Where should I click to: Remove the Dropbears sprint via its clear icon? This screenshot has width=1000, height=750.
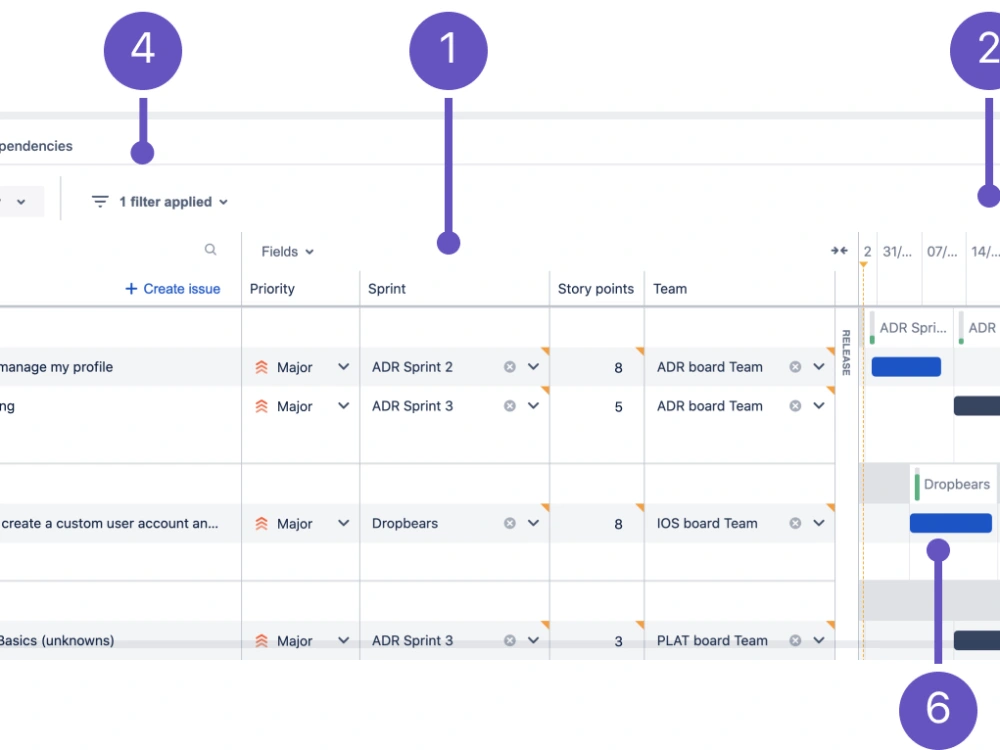click(x=508, y=523)
